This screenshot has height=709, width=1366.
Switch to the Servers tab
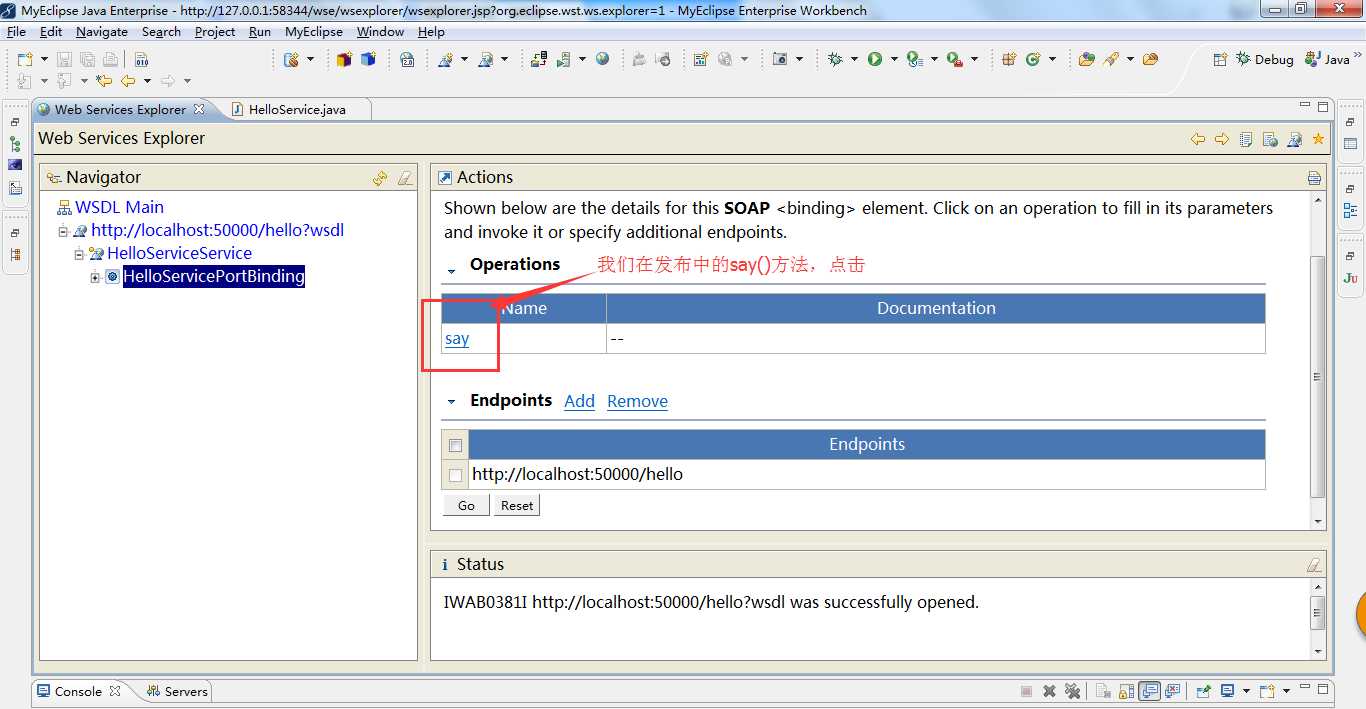point(177,691)
